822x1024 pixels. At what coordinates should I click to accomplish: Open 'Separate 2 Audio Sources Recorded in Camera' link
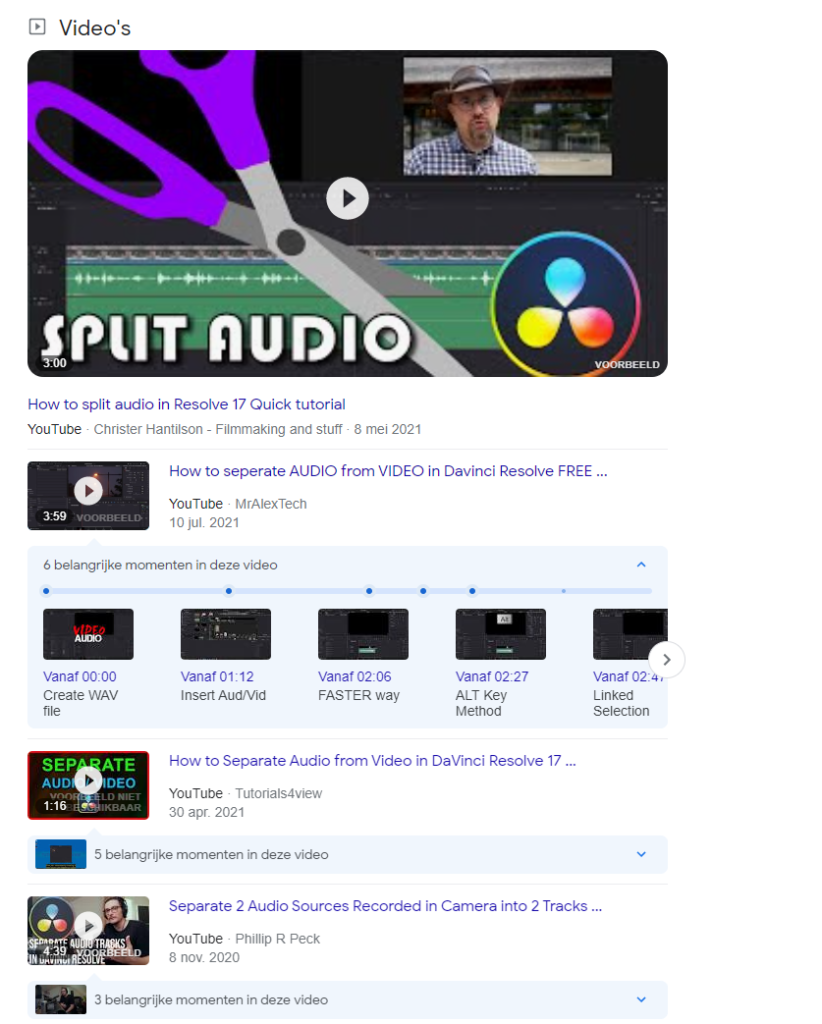coord(385,906)
